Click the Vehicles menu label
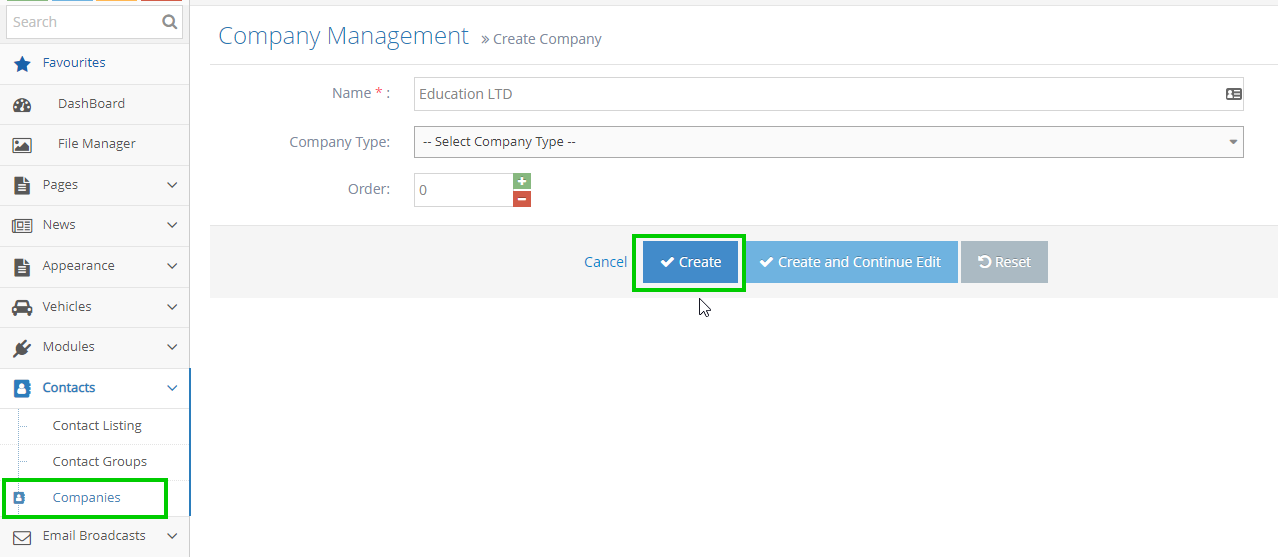Image resolution: width=1278 pixels, height=557 pixels. tap(67, 307)
